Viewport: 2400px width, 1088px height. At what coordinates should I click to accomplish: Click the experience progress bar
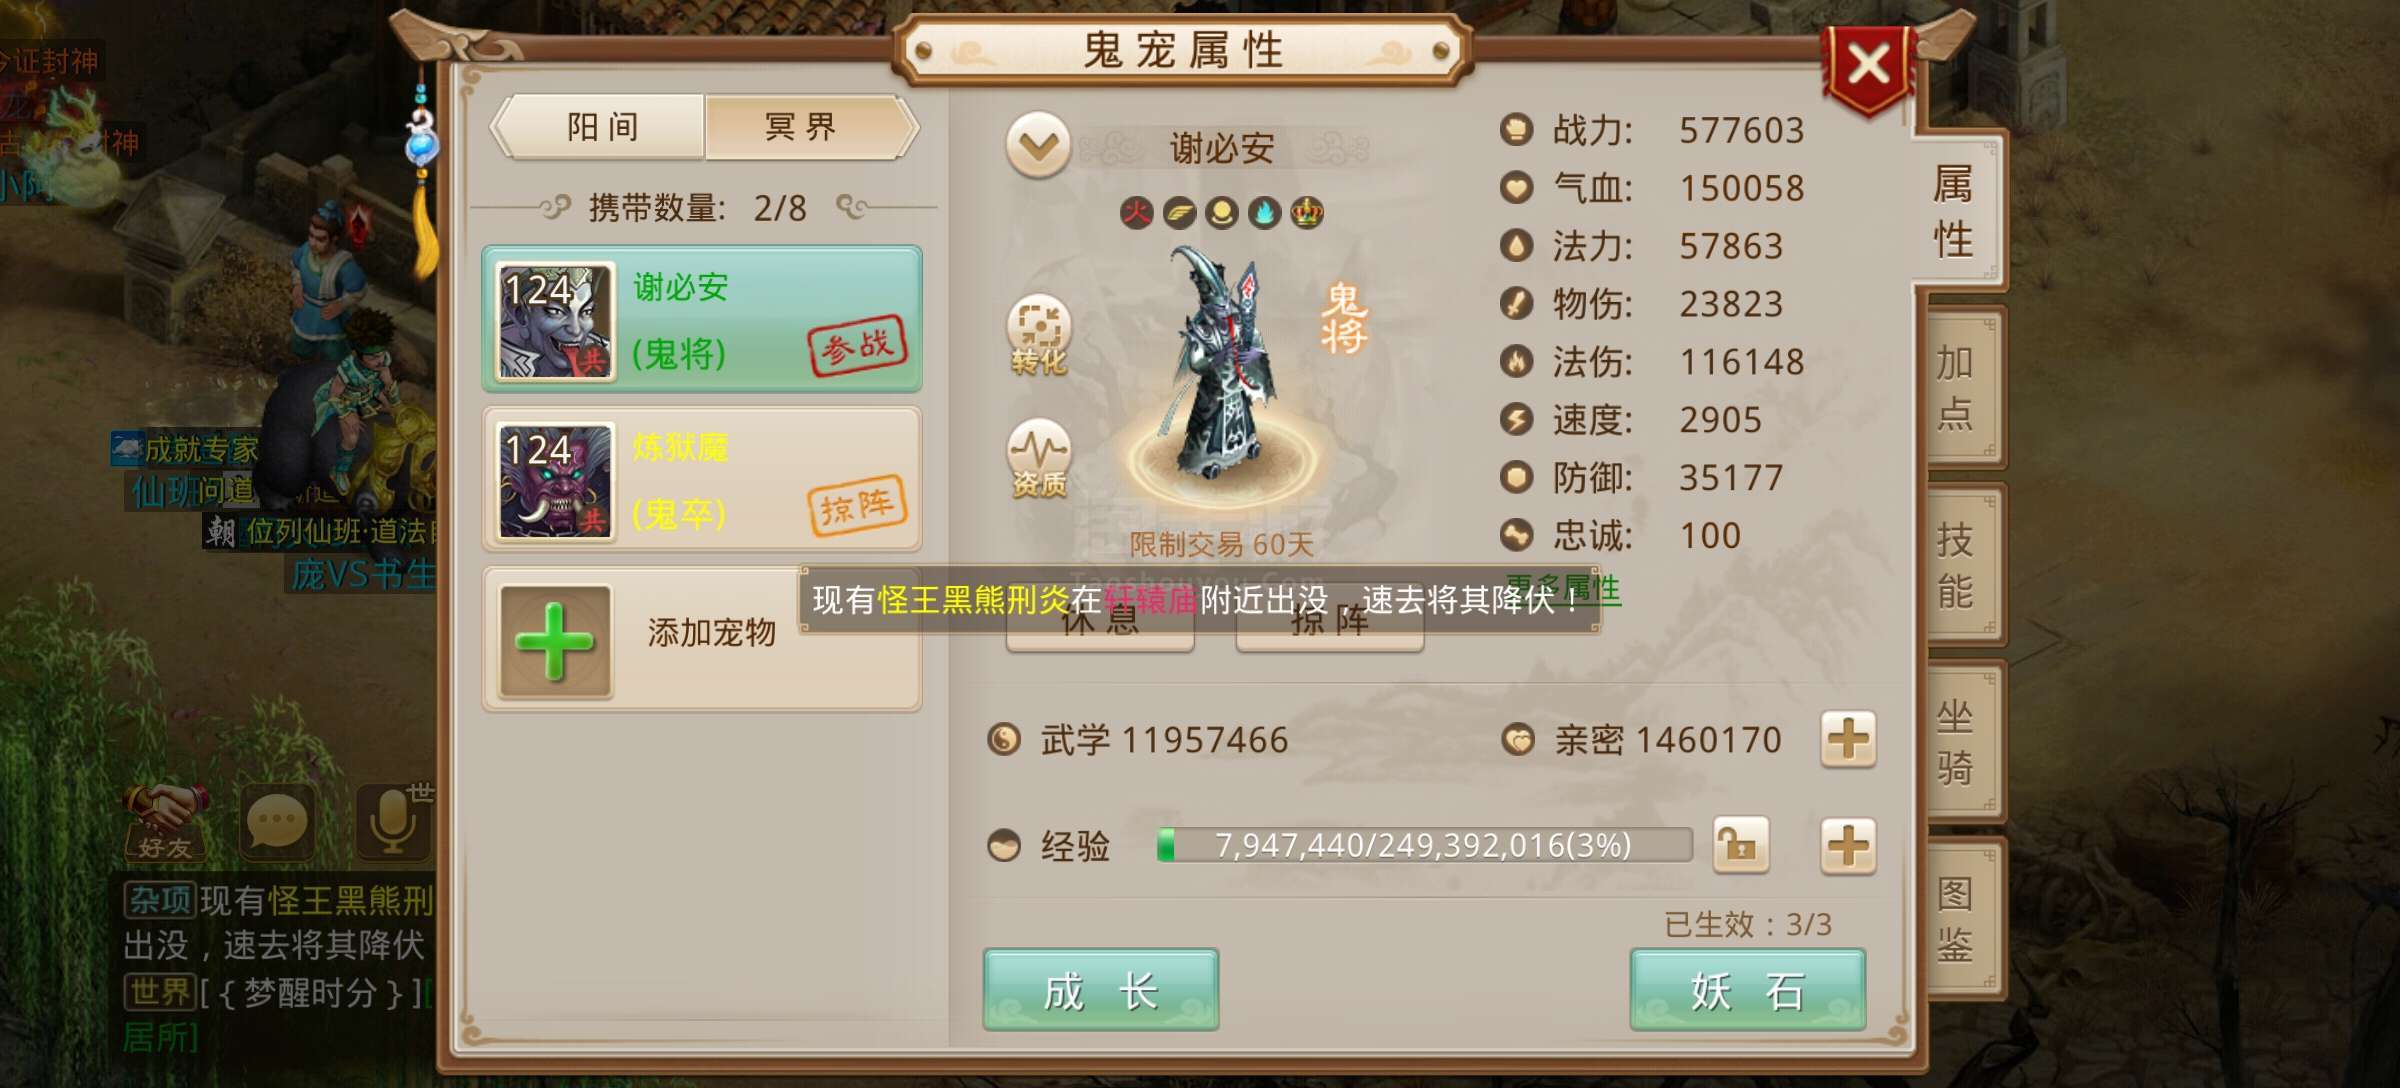point(1424,846)
